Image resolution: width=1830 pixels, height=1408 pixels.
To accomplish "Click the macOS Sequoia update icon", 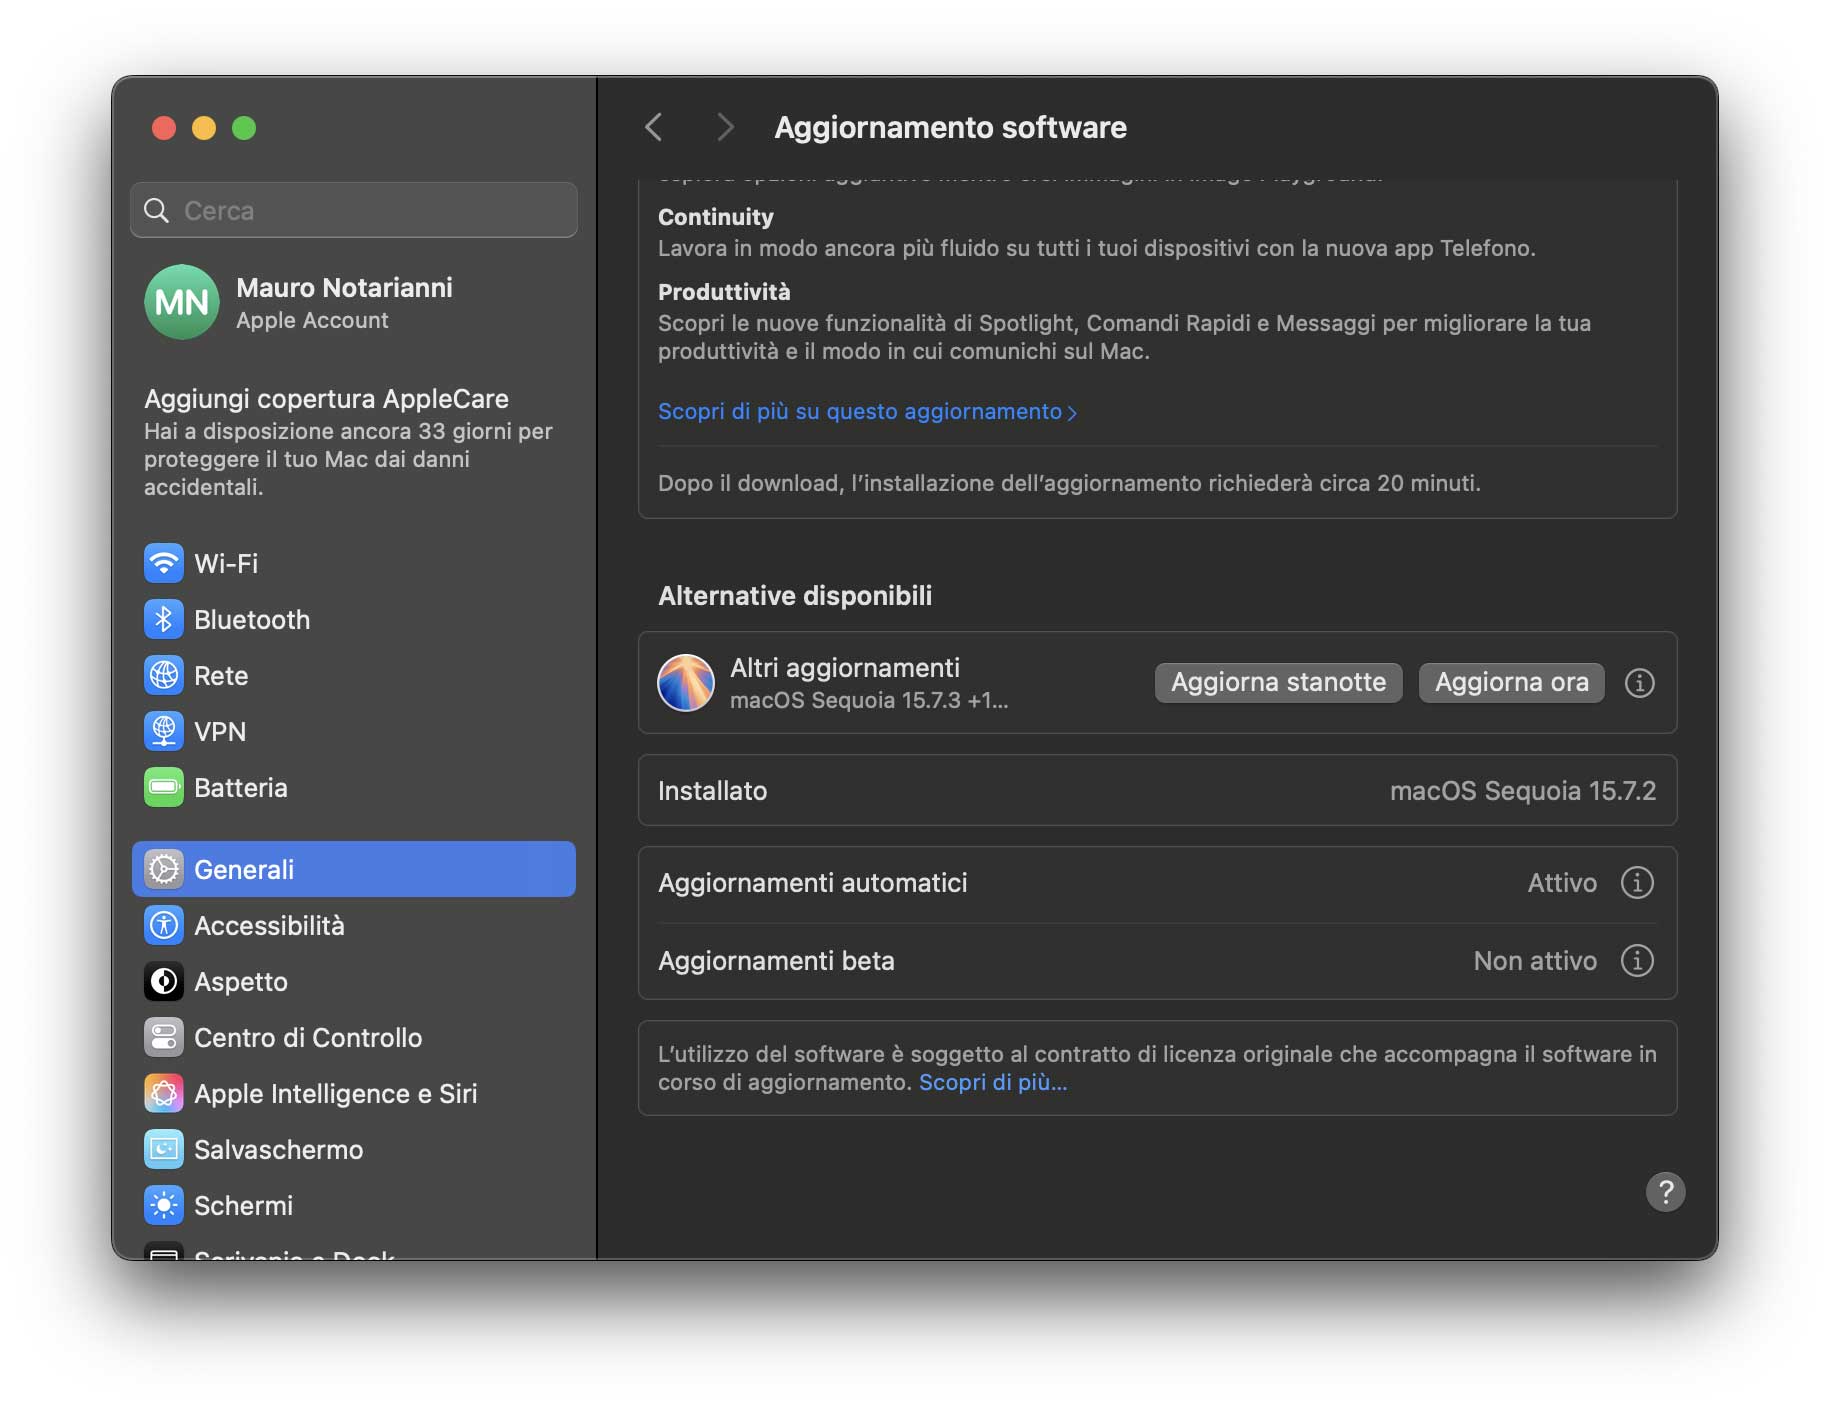I will click(685, 682).
